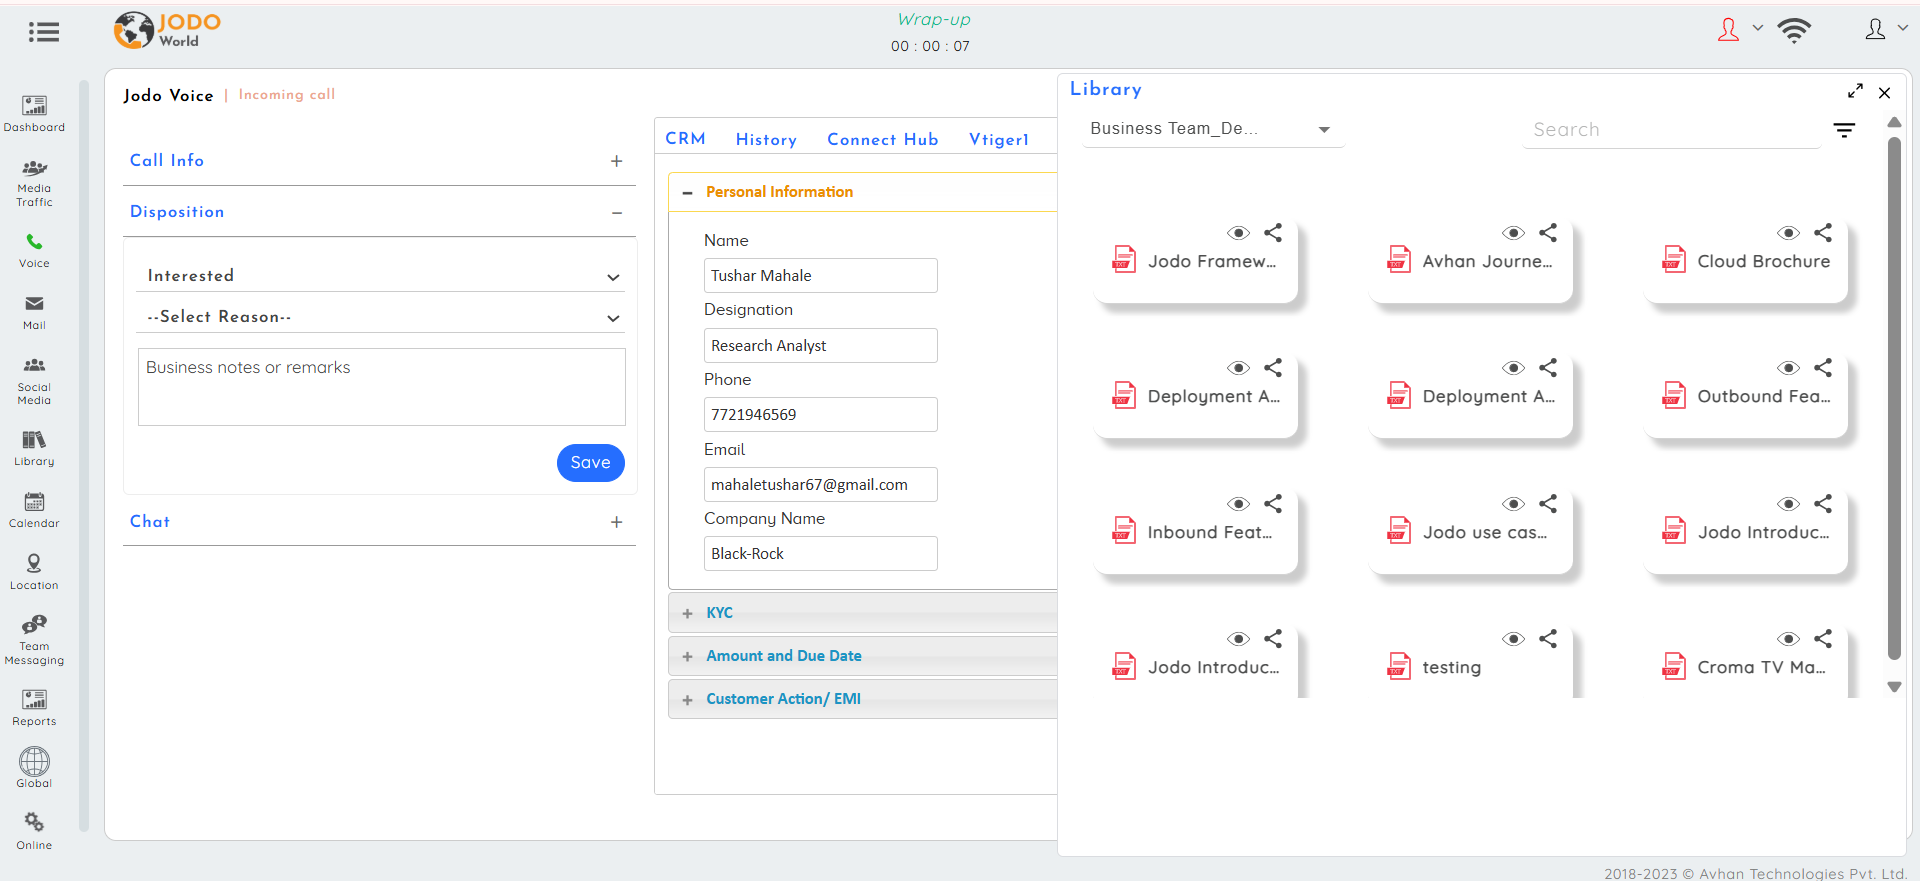Preview the Outbound Features document with eye icon
The width and height of the screenshot is (1920, 881).
(x=1789, y=368)
